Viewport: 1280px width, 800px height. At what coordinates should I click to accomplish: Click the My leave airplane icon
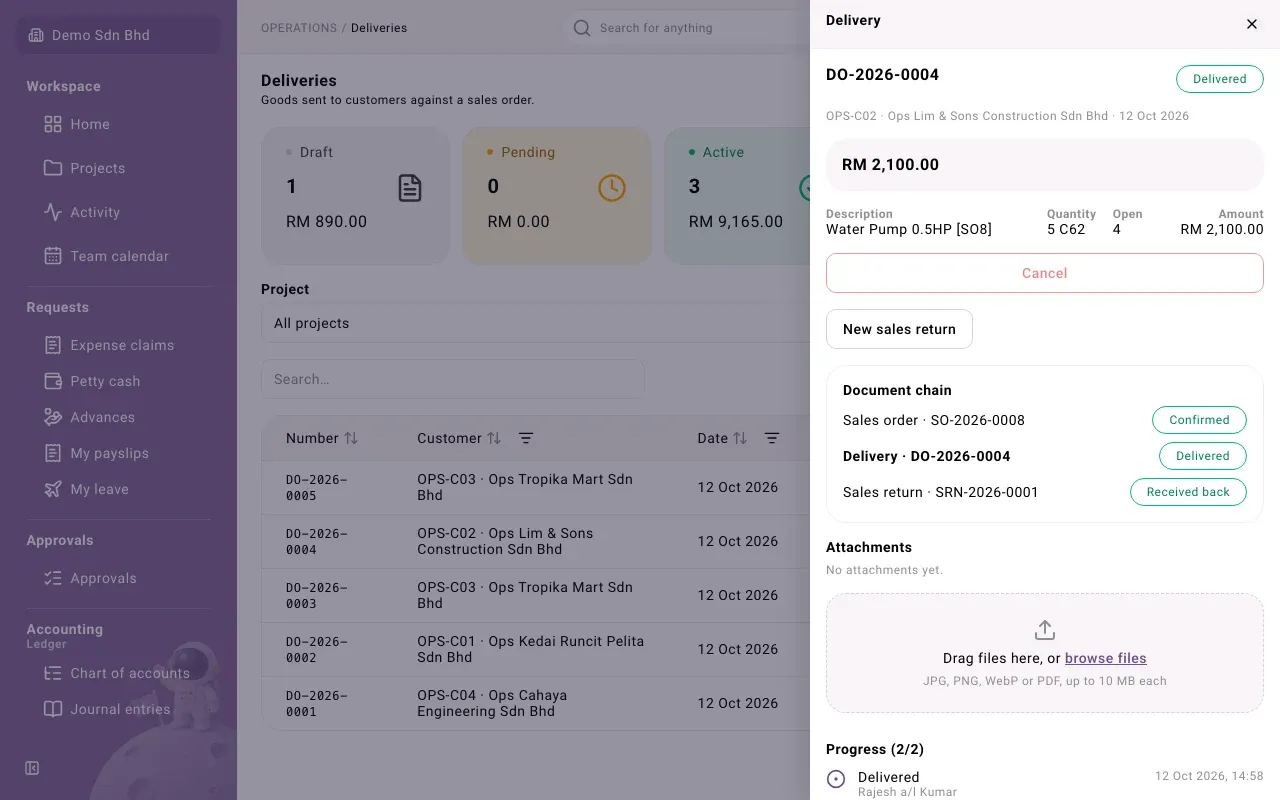click(53, 489)
